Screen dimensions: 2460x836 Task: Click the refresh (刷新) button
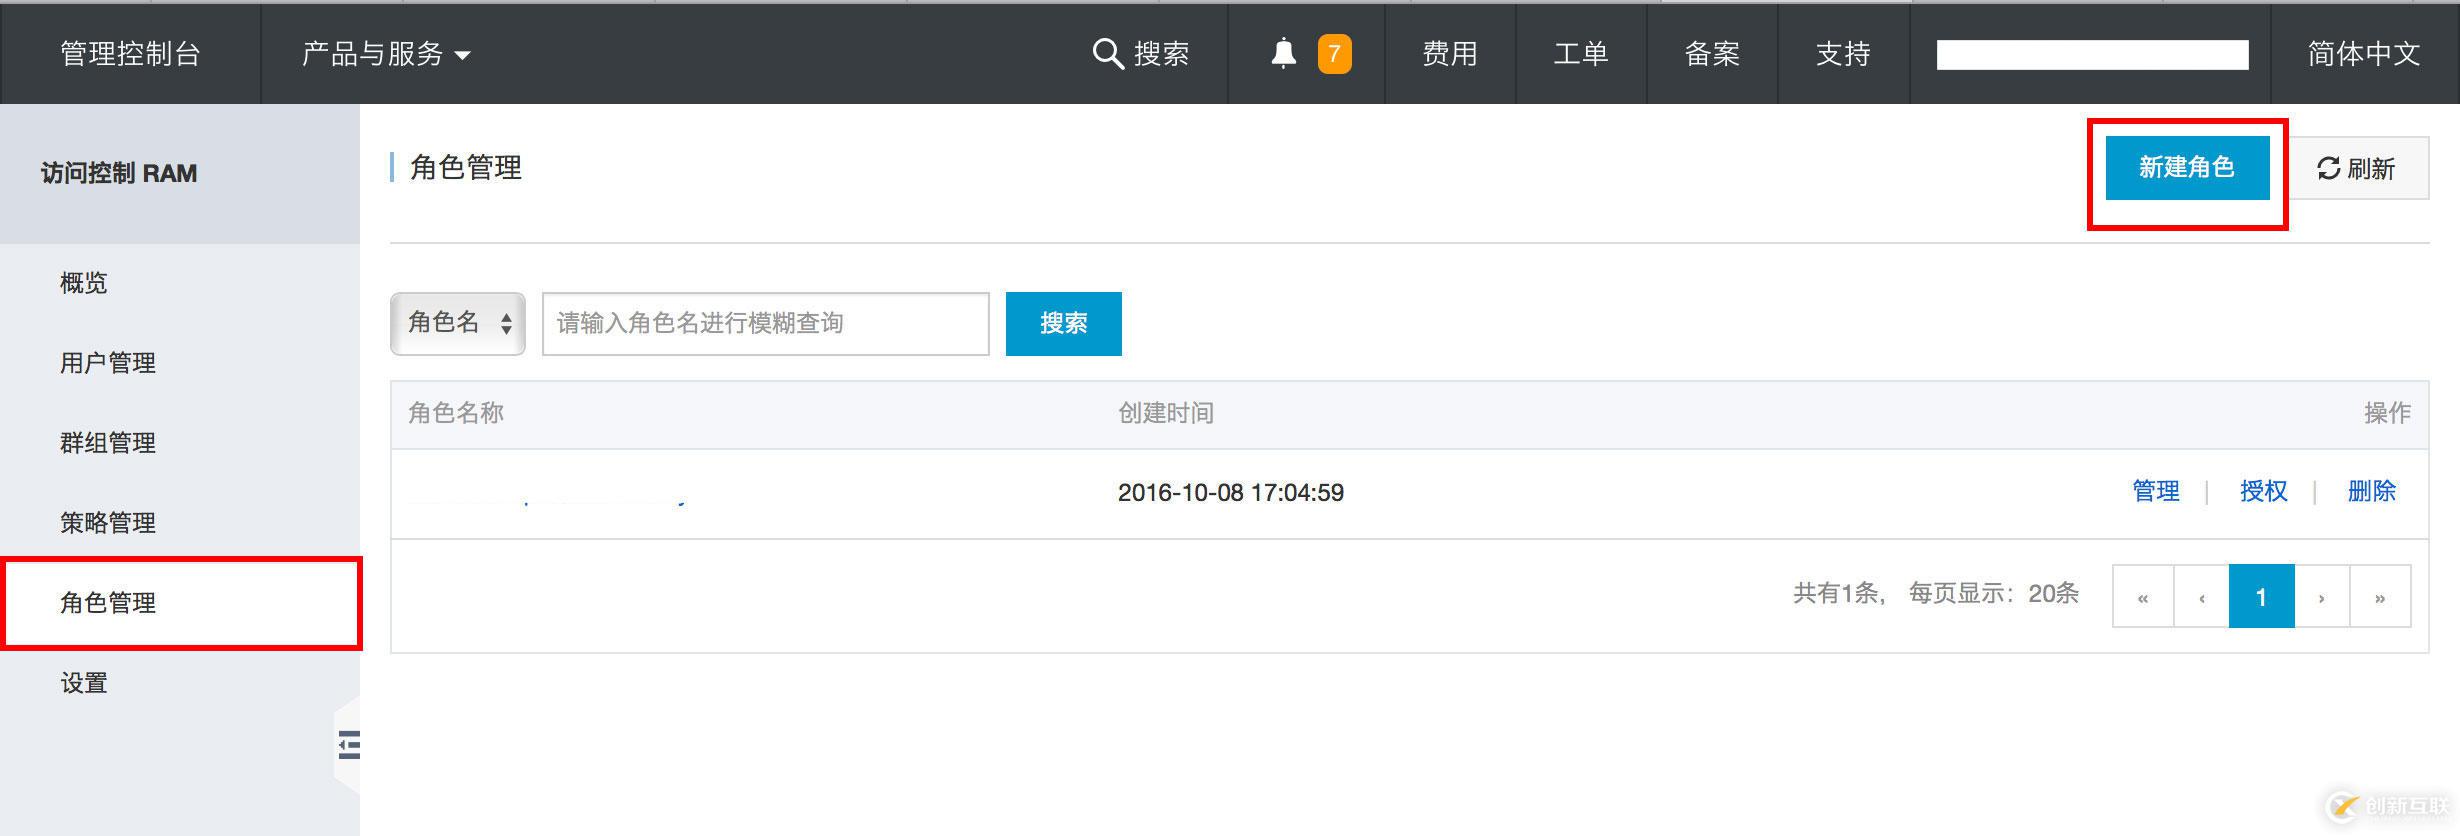click(2357, 168)
